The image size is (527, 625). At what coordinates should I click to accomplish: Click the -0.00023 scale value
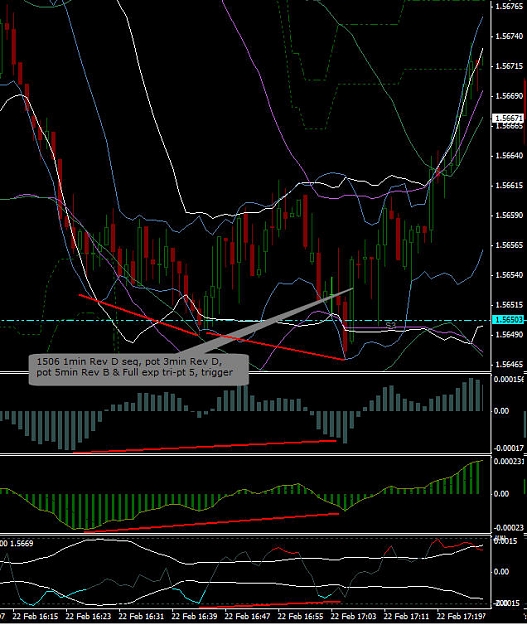[x=509, y=527]
